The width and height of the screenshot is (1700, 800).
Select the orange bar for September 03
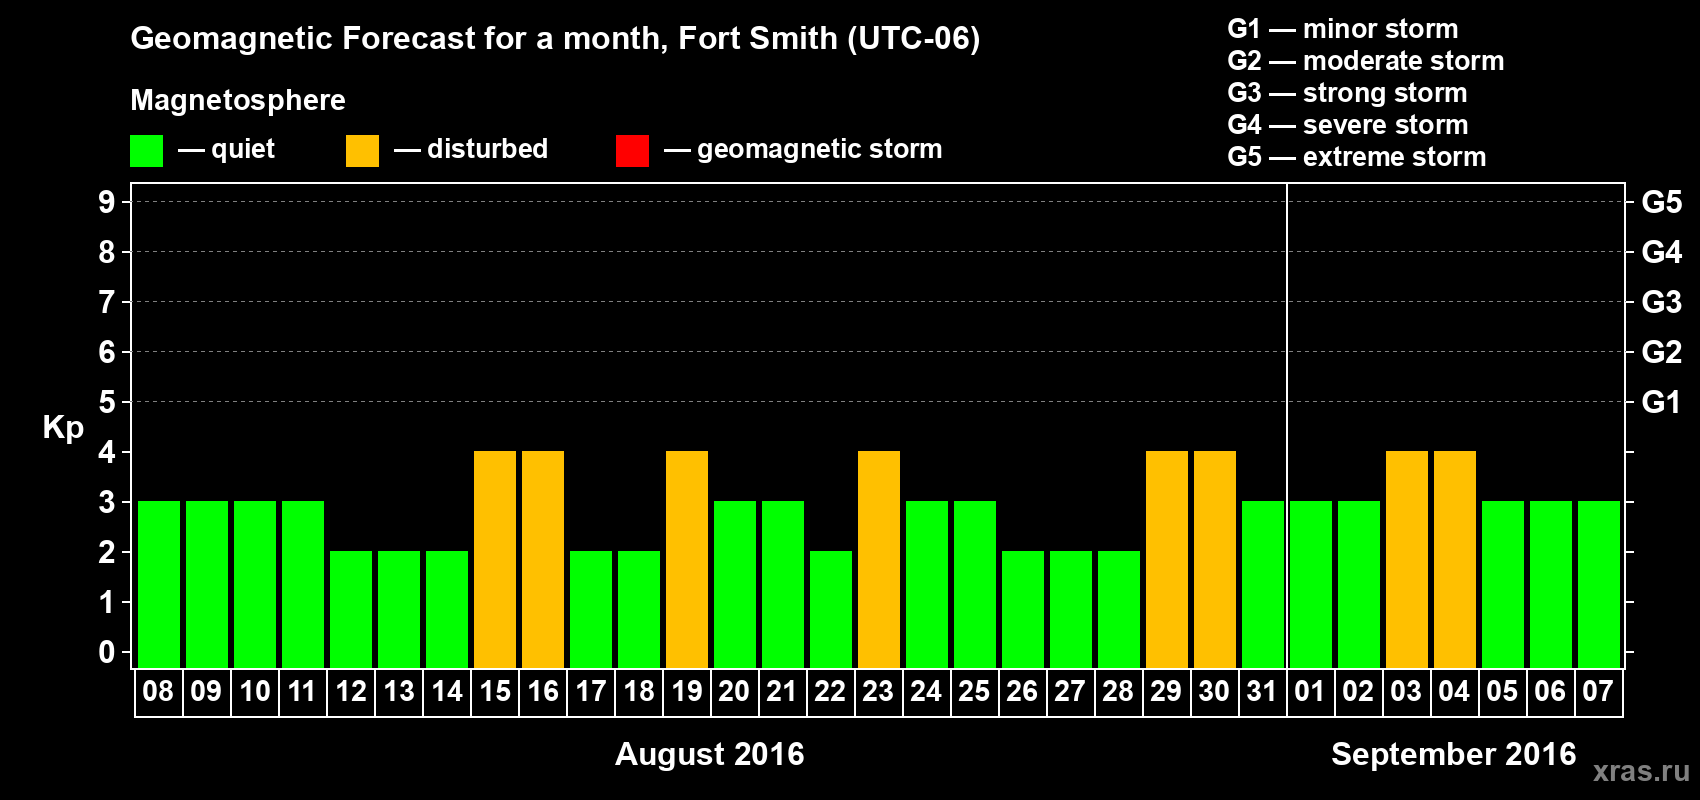pyautogui.click(x=1407, y=559)
